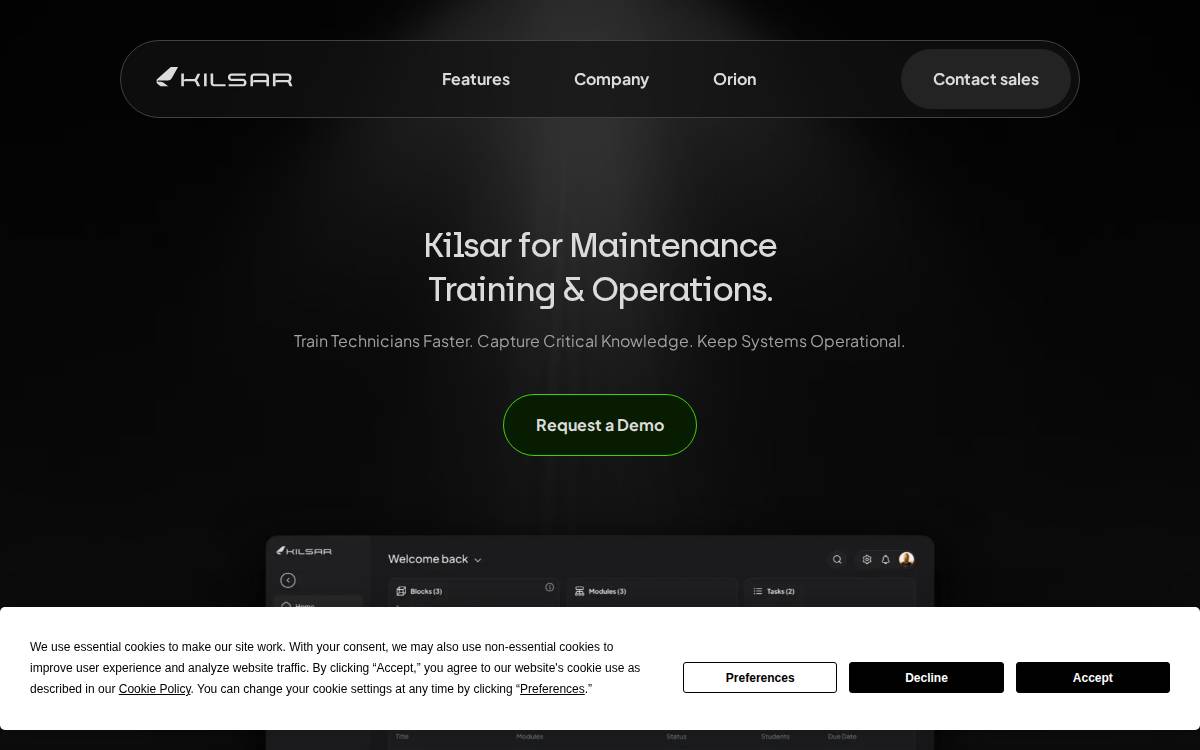Go to the Orion page
The width and height of the screenshot is (1200, 750).
pyautogui.click(x=734, y=79)
